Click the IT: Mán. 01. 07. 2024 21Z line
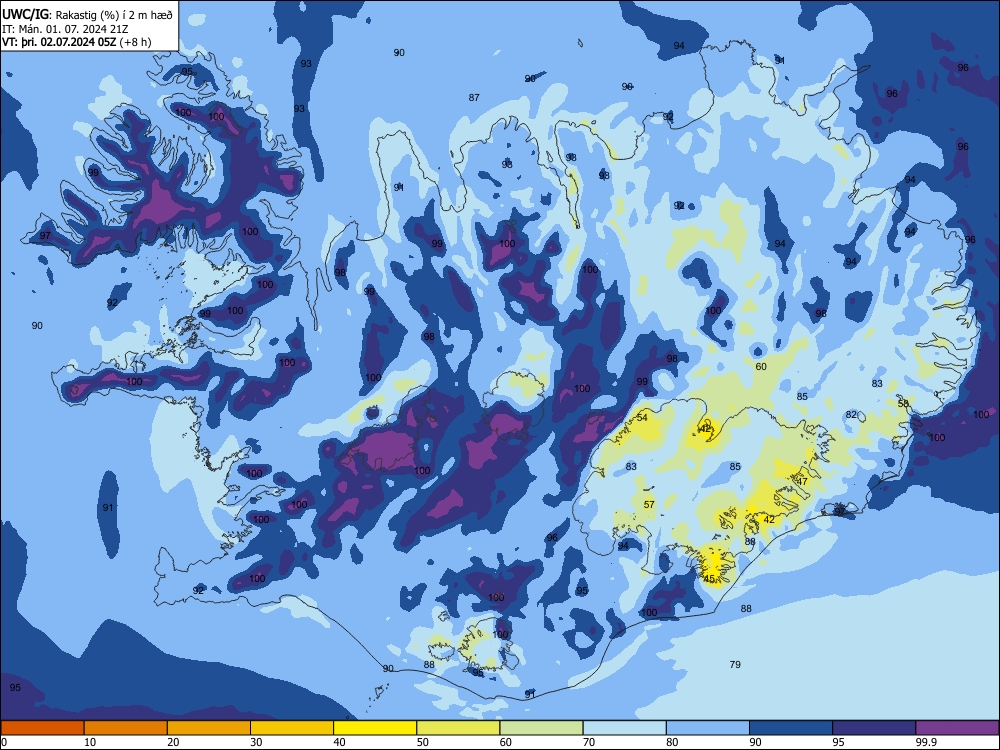The width and height of the screenshot is (1000, 750). [65, 29]
